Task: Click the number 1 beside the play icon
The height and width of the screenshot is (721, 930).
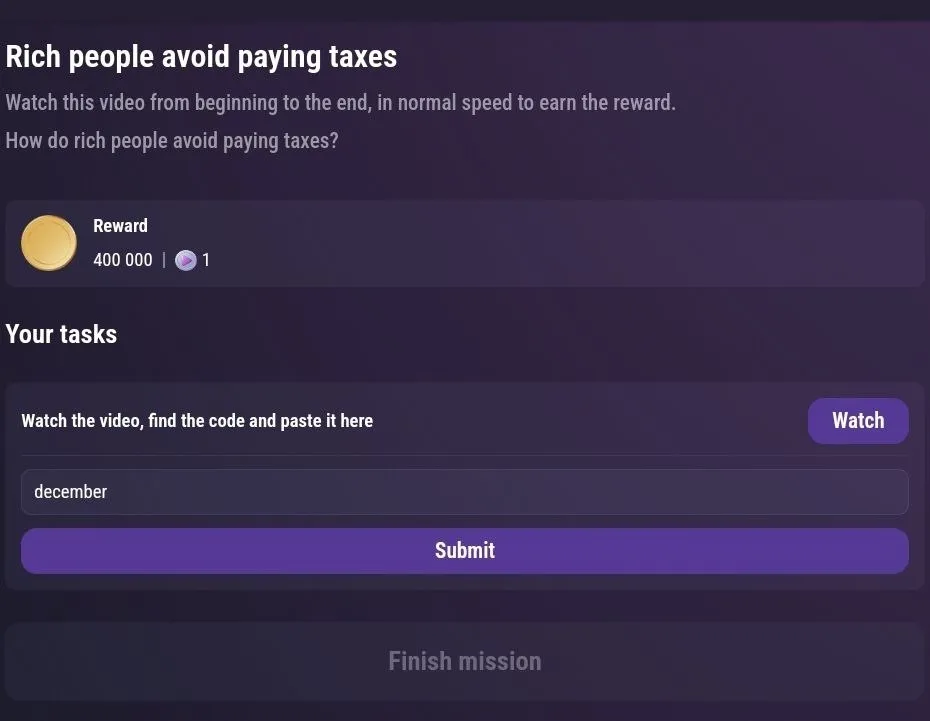Action: click(206, 261)
